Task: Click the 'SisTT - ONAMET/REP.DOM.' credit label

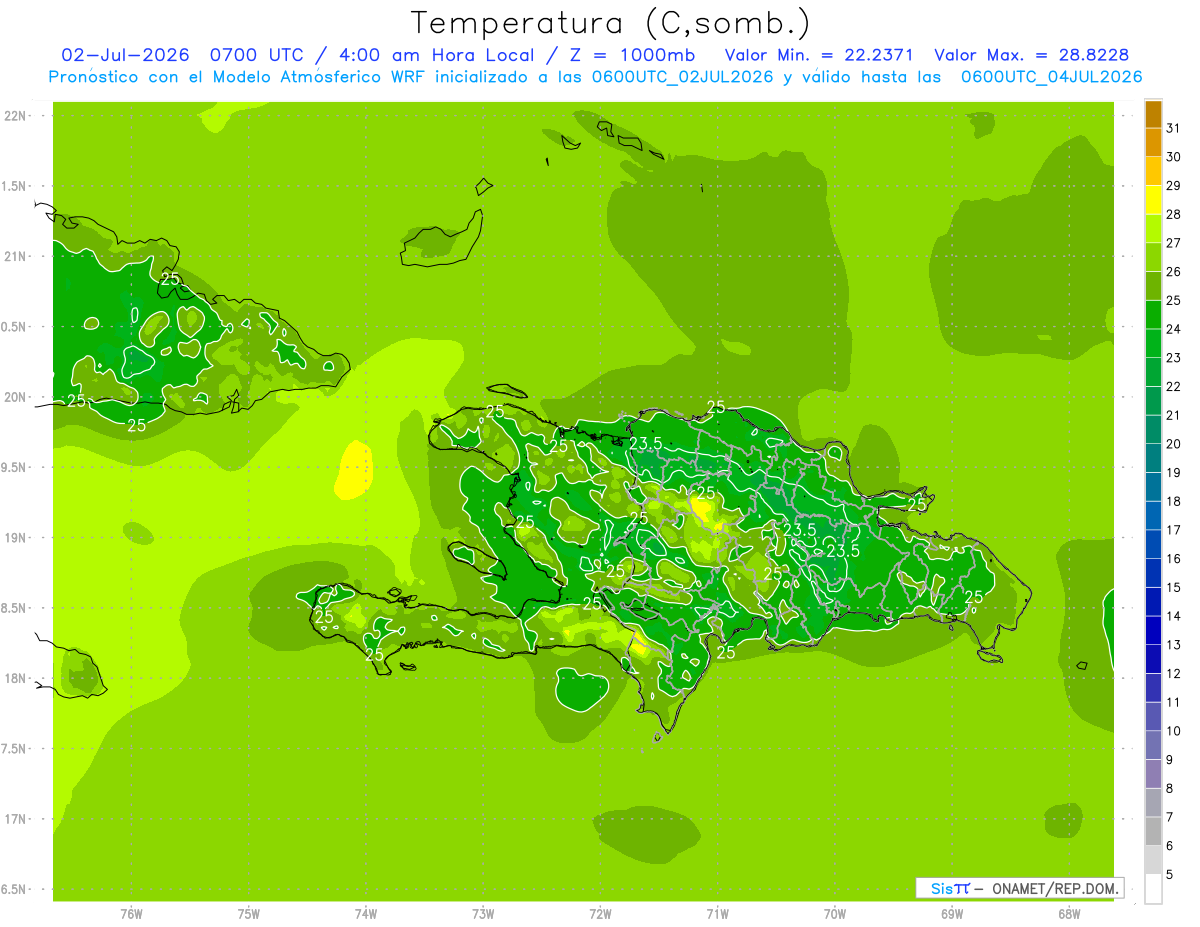Action: pyautogui.click(x=1020, y=888)
